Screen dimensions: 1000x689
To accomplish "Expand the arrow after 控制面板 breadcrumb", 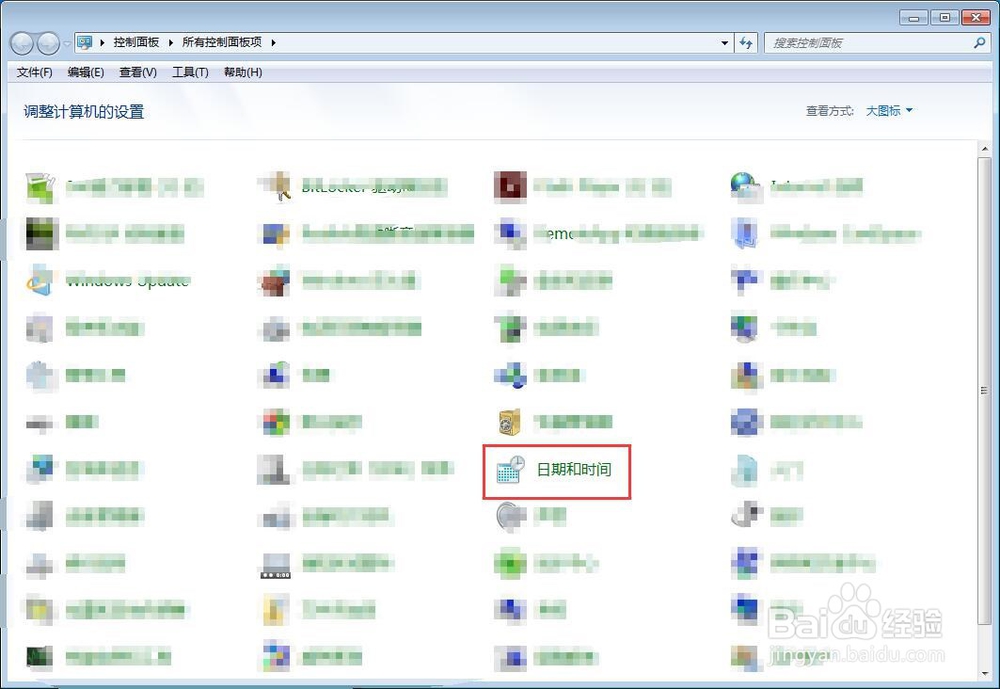I will (x=171, y=43).
